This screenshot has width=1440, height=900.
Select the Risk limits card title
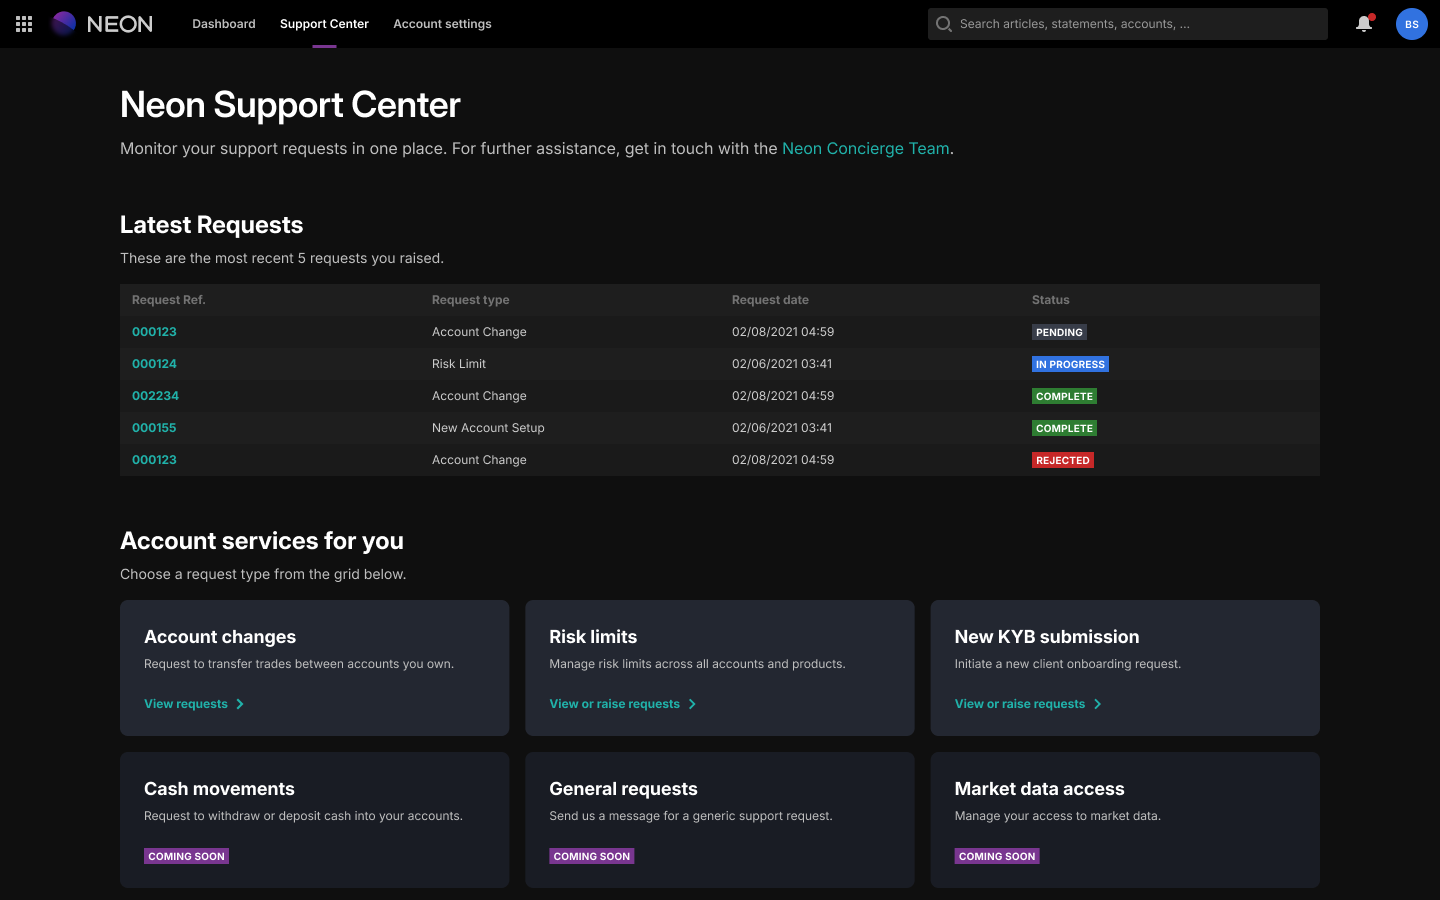(x=593, y=637)
